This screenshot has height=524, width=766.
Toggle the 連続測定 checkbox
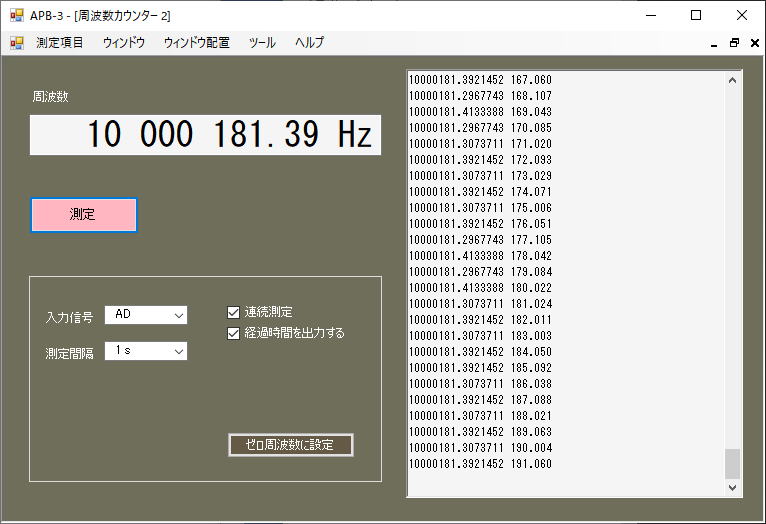pos(234,312)
